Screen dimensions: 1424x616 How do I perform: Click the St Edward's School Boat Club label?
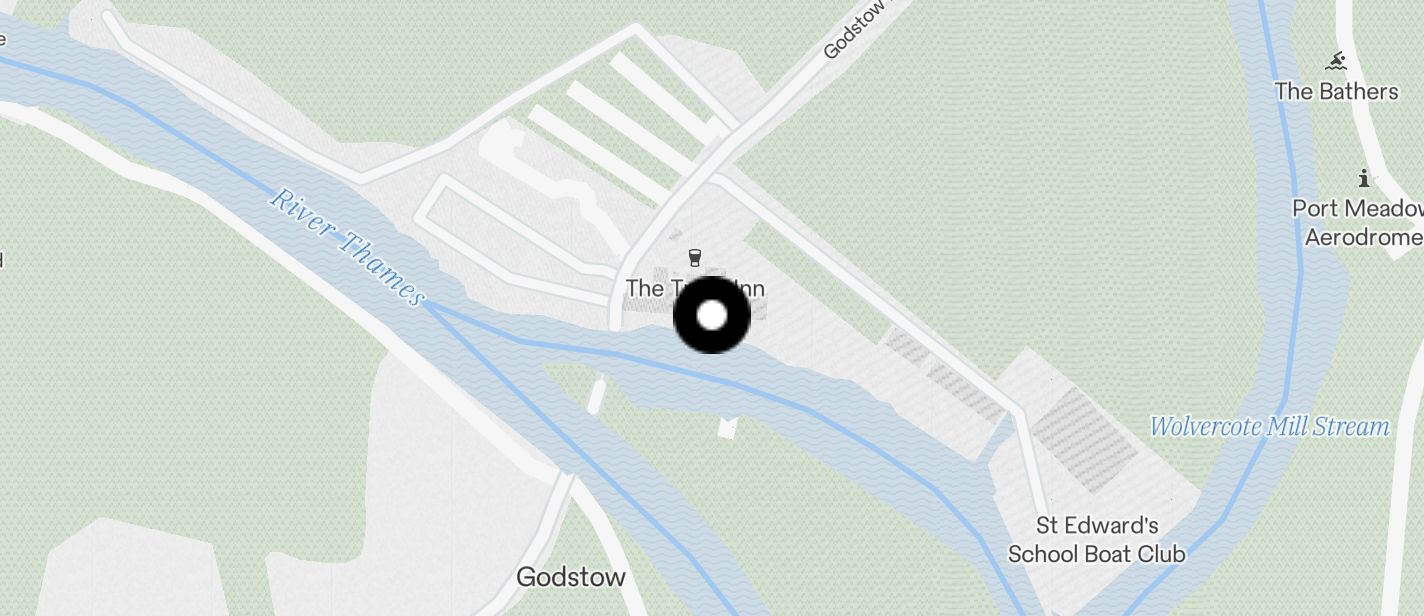[1096, 540]
